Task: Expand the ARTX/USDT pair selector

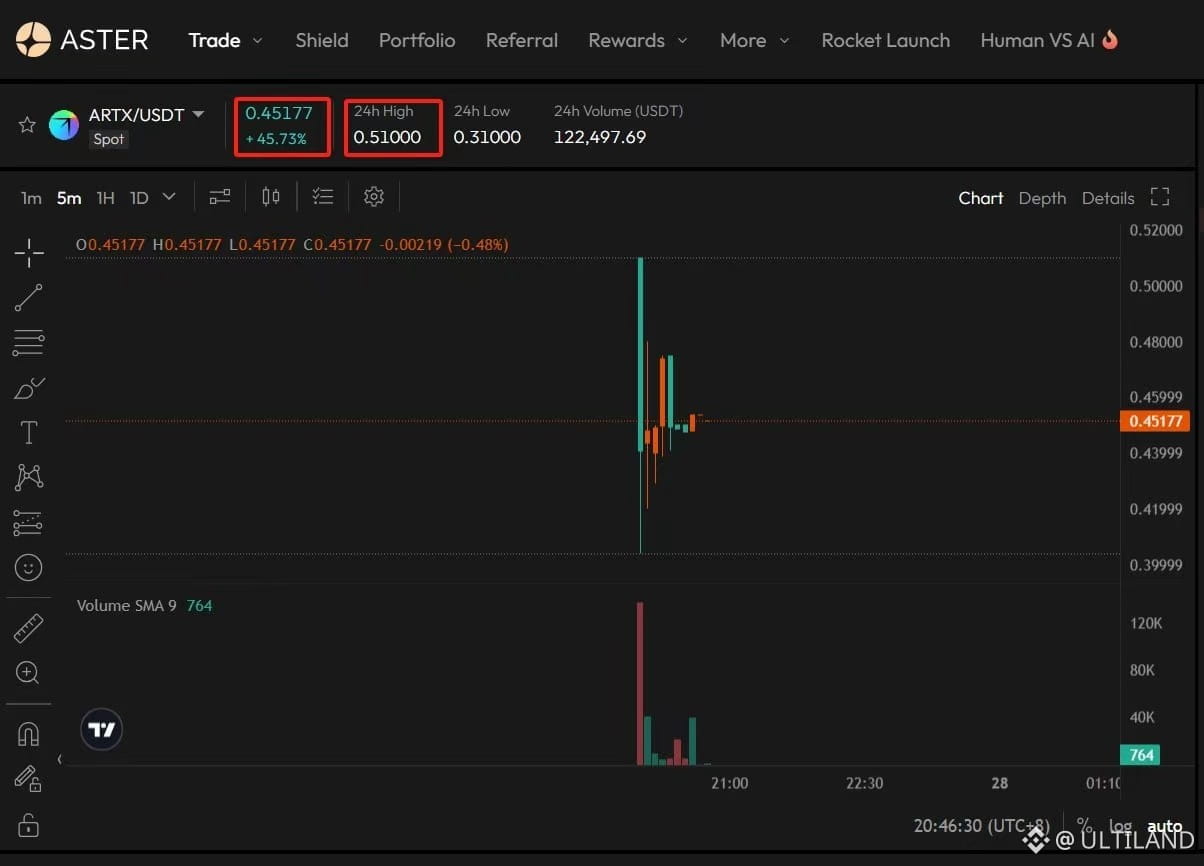Action: point(198,114)
